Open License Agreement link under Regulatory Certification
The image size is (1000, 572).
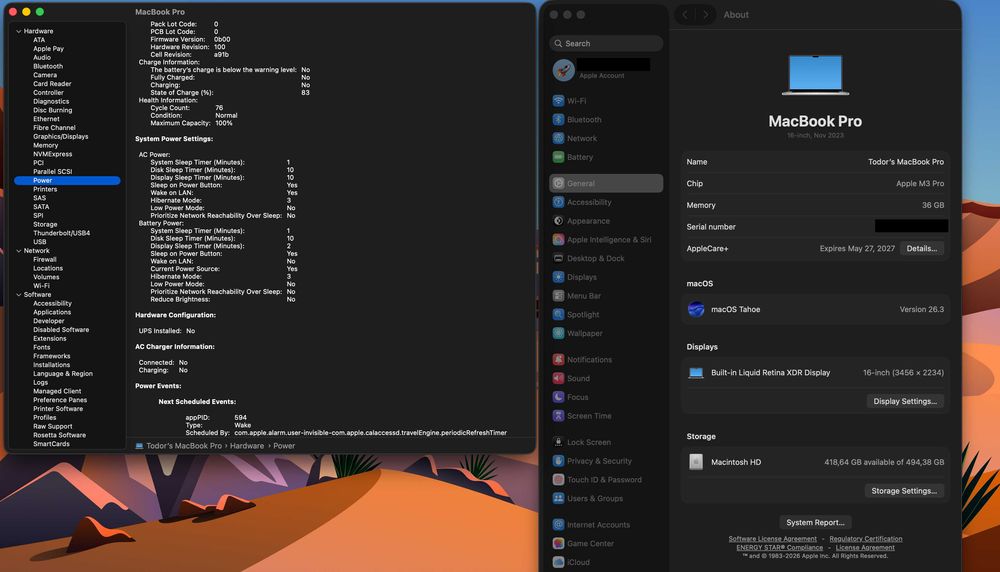[x=865, y=548]
